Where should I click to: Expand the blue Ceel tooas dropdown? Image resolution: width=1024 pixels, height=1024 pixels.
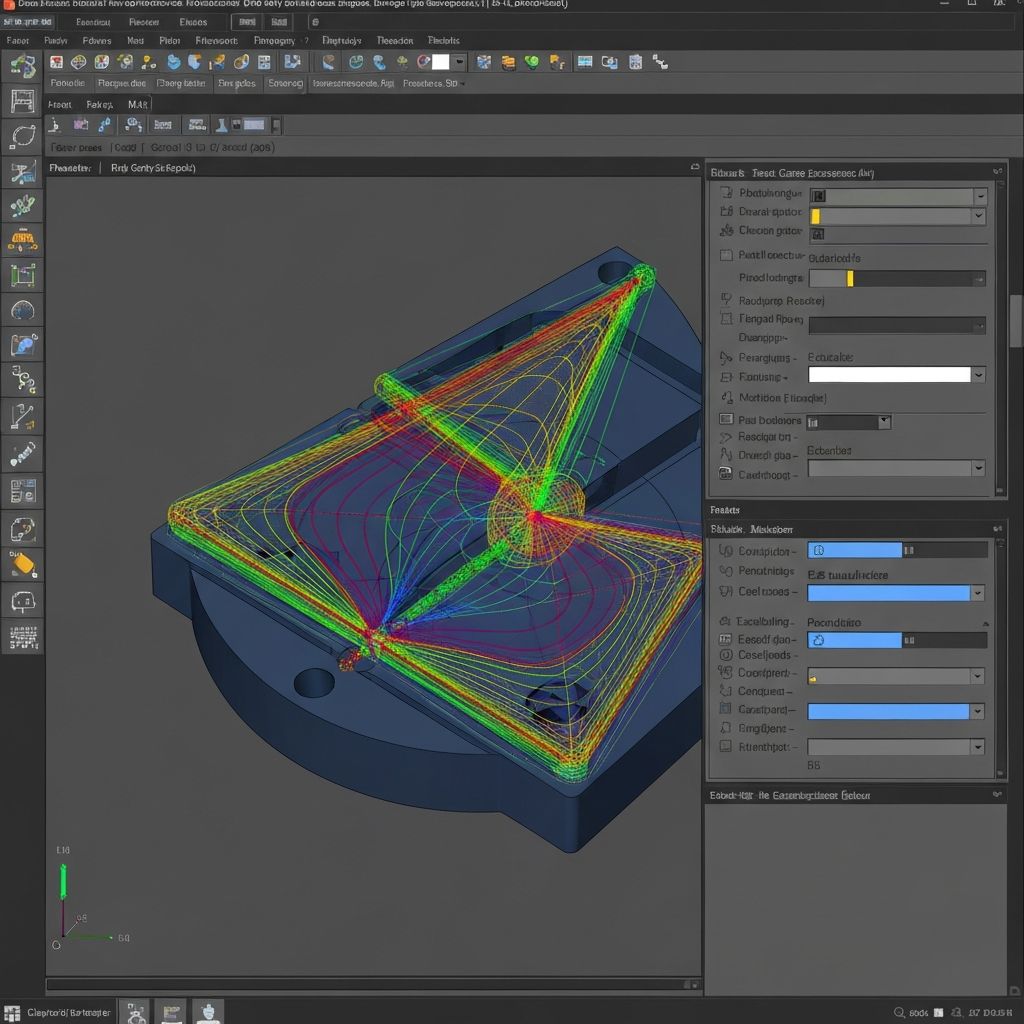coord(977,593)
